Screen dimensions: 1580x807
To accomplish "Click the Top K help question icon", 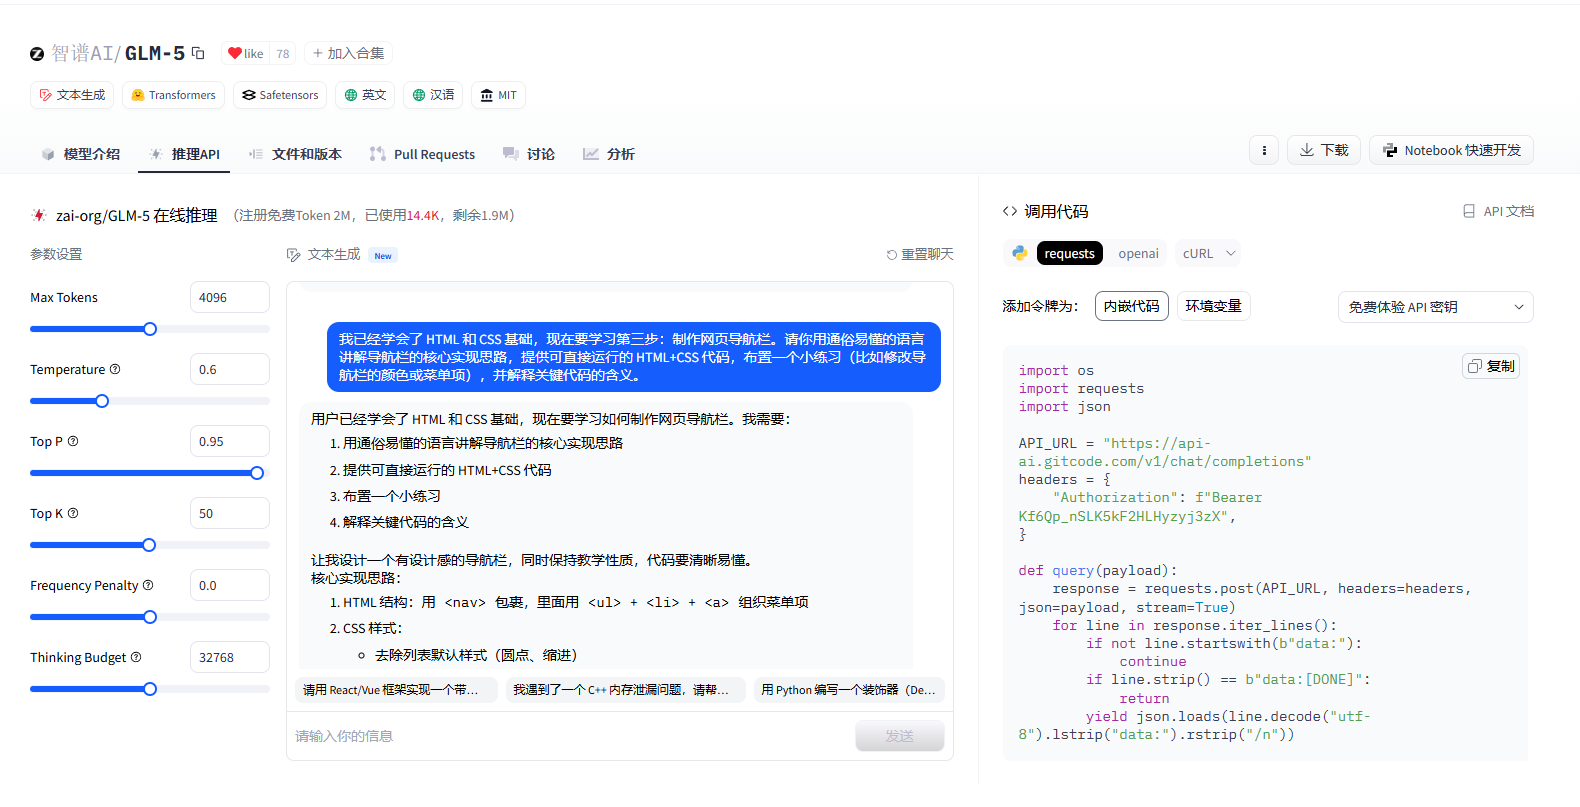I will pyautogui.click(x=73, y=513).
